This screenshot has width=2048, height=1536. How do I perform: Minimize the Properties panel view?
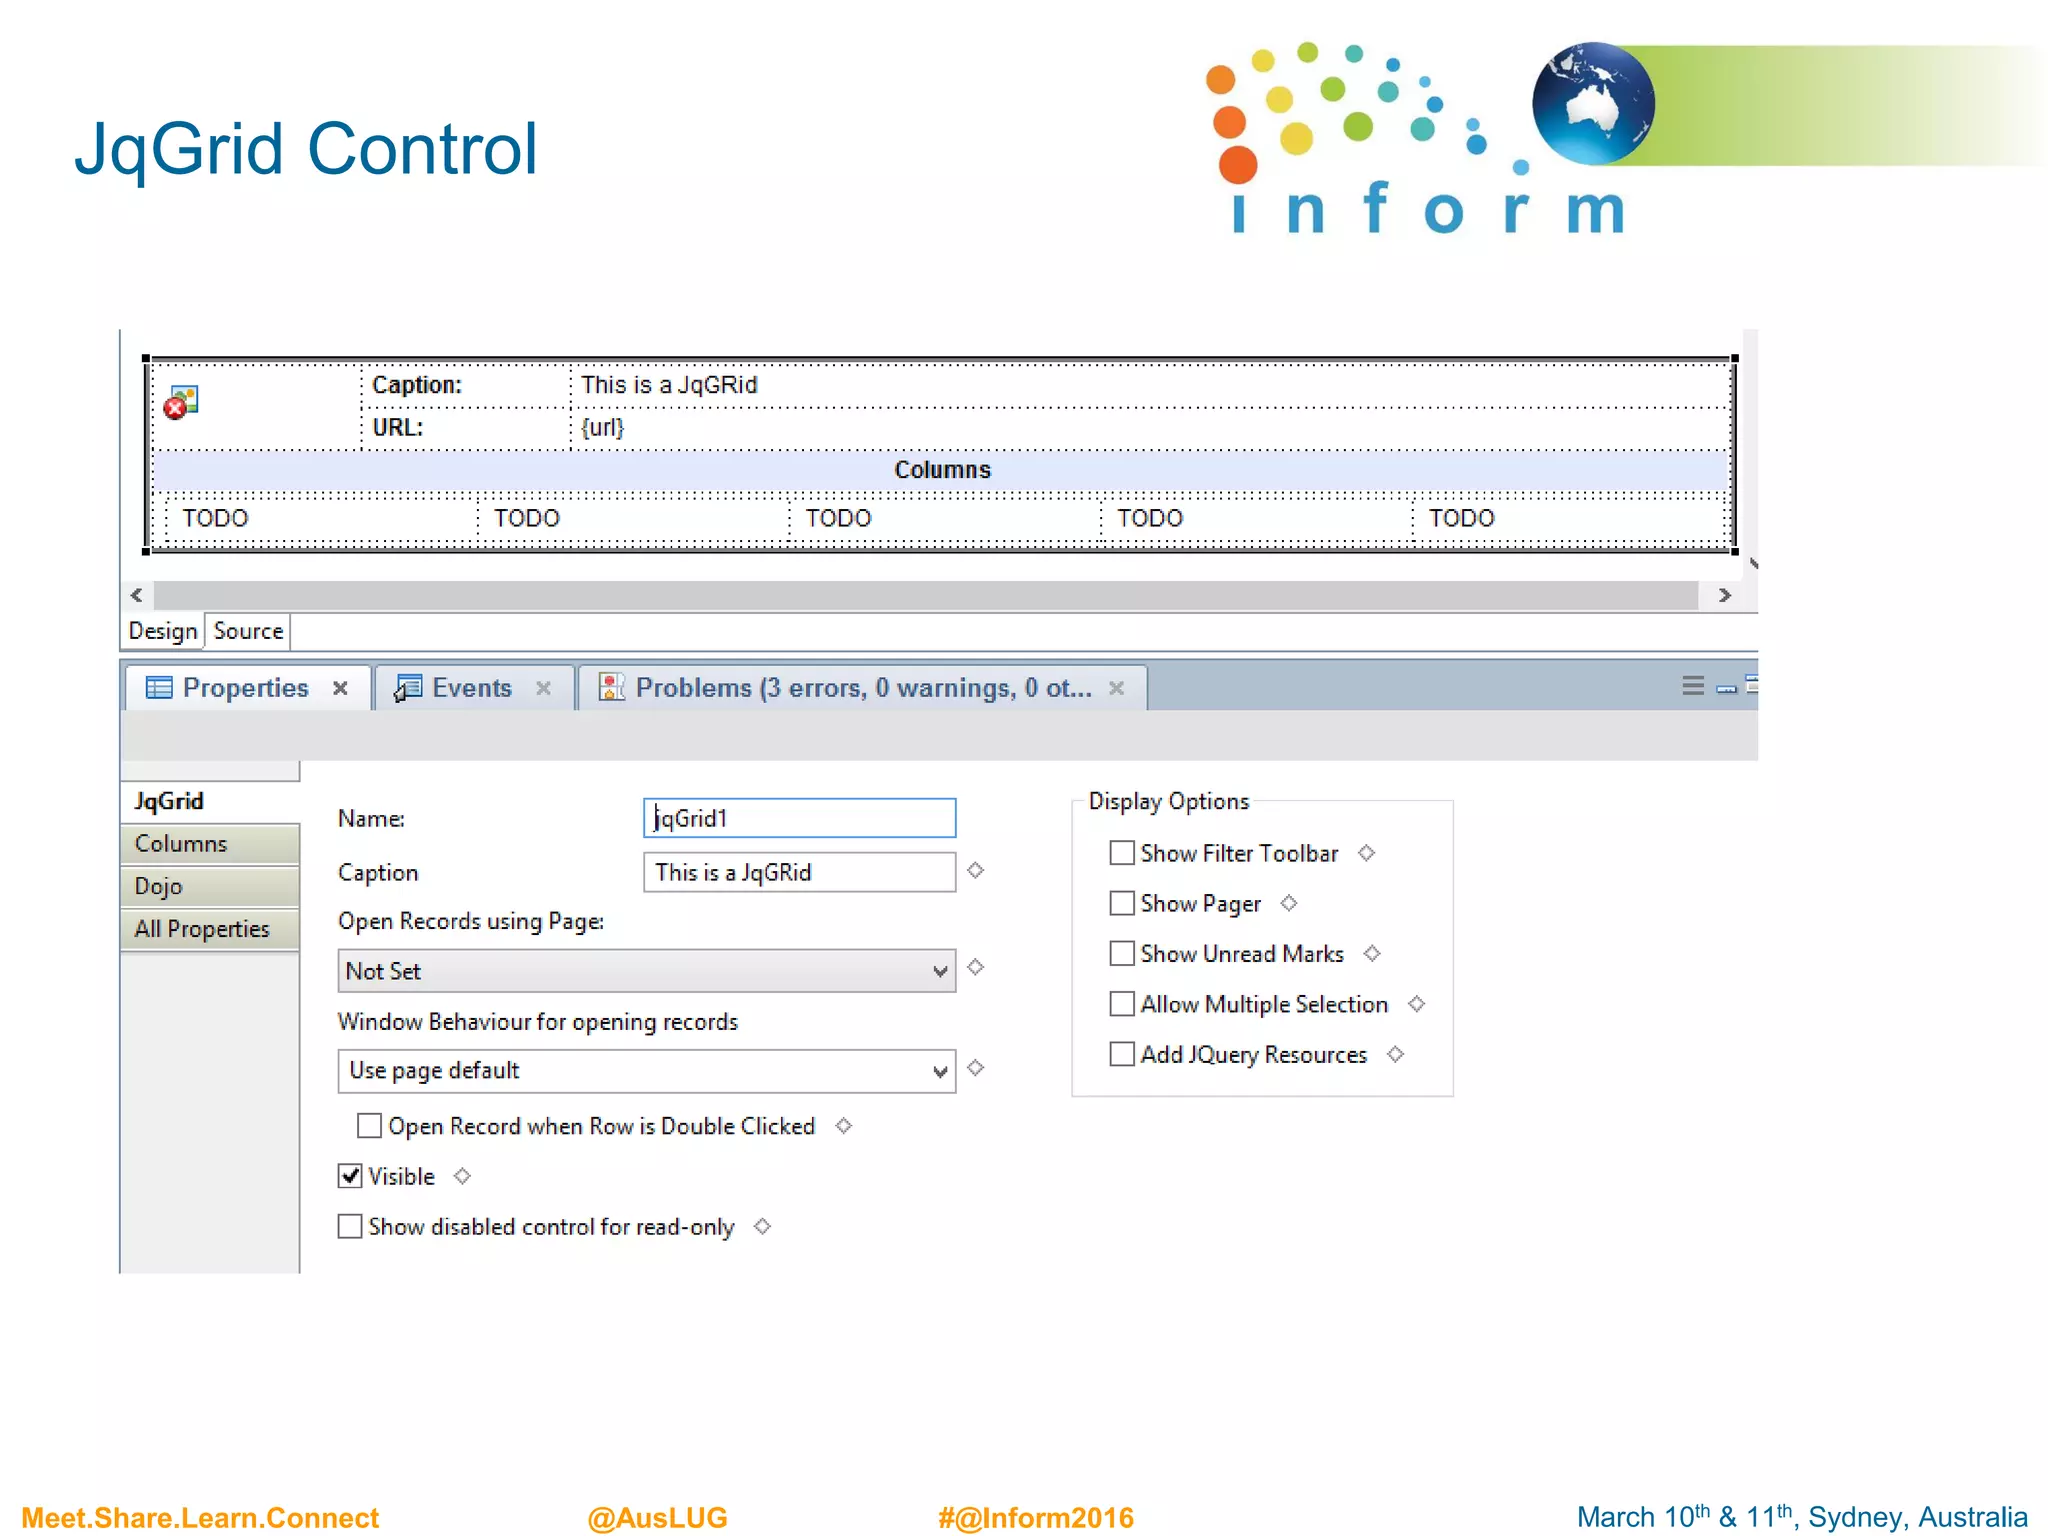[1726, 688]
